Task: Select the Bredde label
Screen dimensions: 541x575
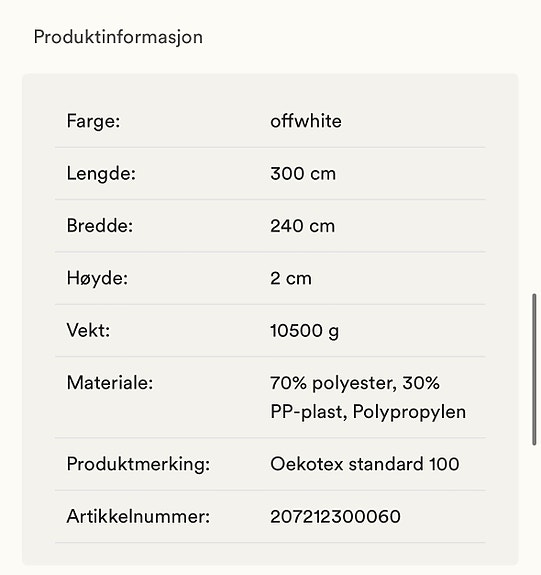Action: pos(100,226)
